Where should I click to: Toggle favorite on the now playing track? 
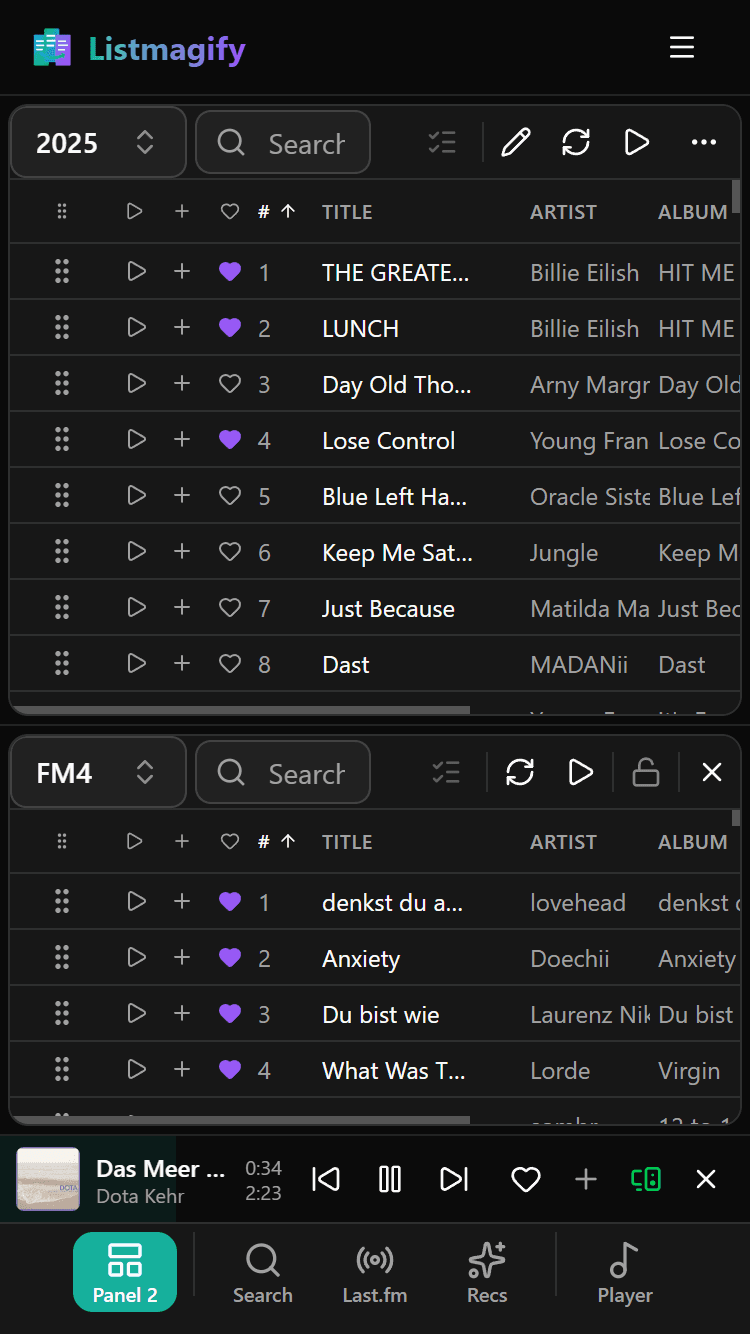(526, 1180)
